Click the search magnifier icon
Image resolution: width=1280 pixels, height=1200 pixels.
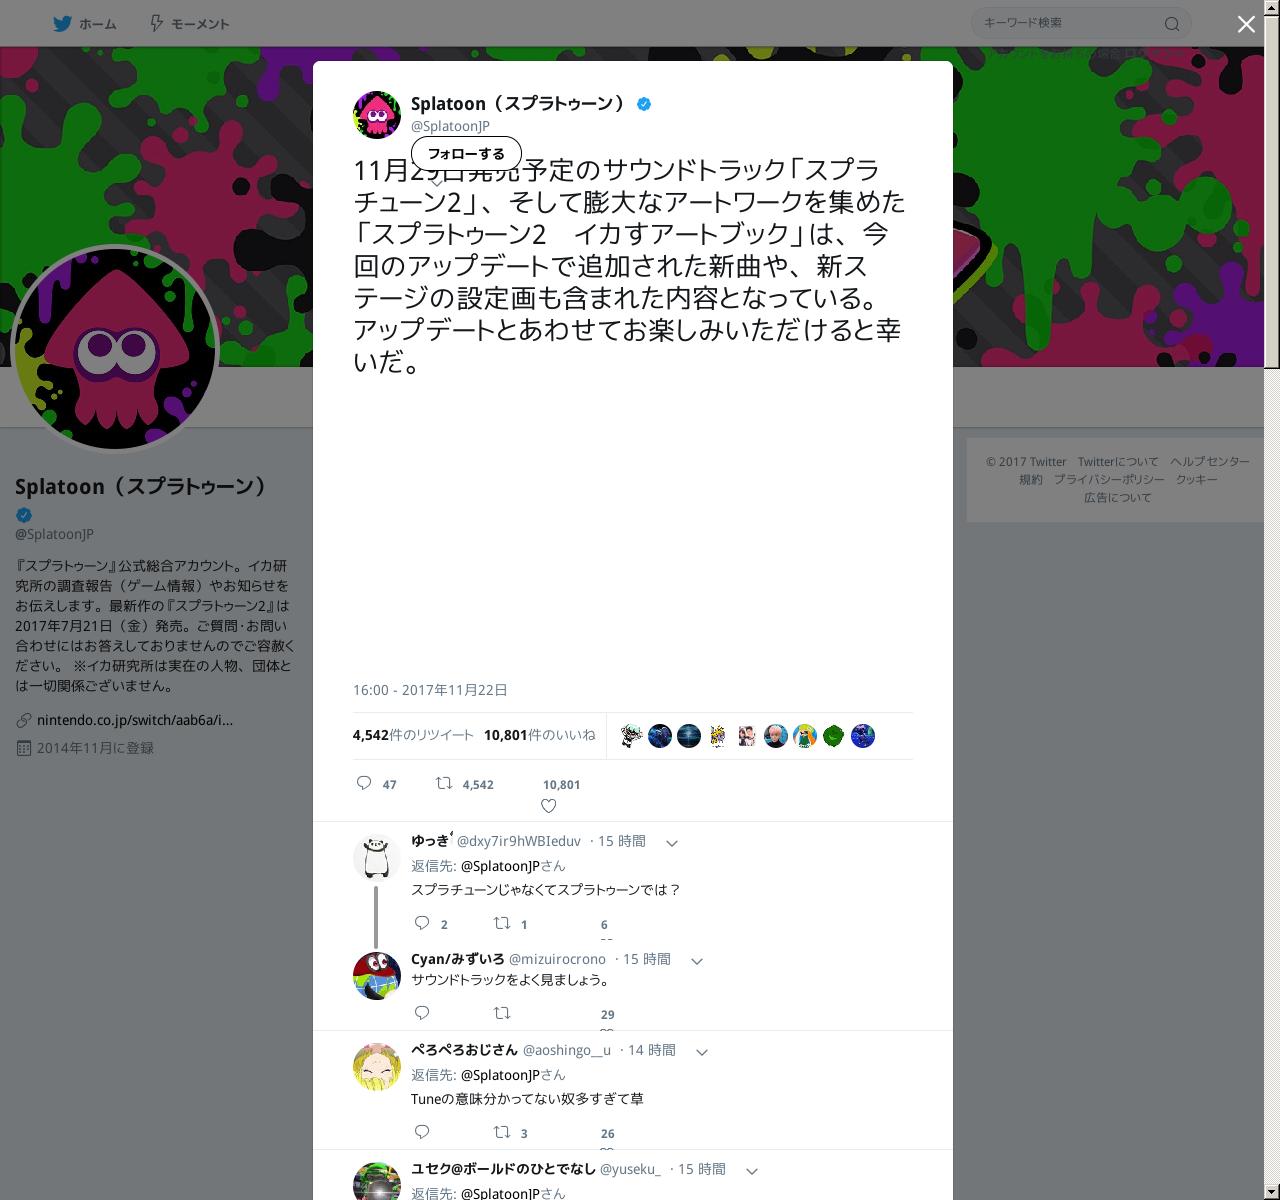[1172, 24]
